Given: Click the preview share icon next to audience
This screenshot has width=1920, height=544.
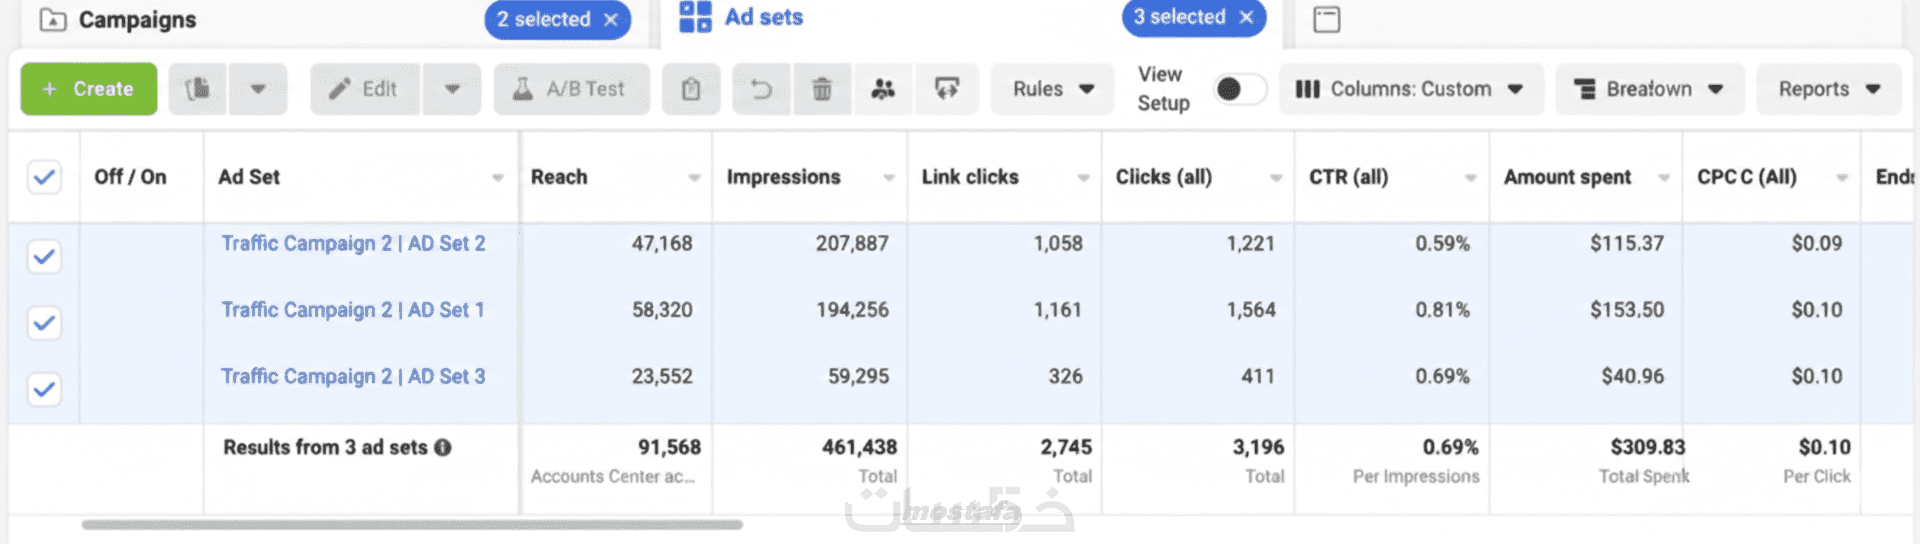Looking at the screenshot, I should [x=946, y=89].
